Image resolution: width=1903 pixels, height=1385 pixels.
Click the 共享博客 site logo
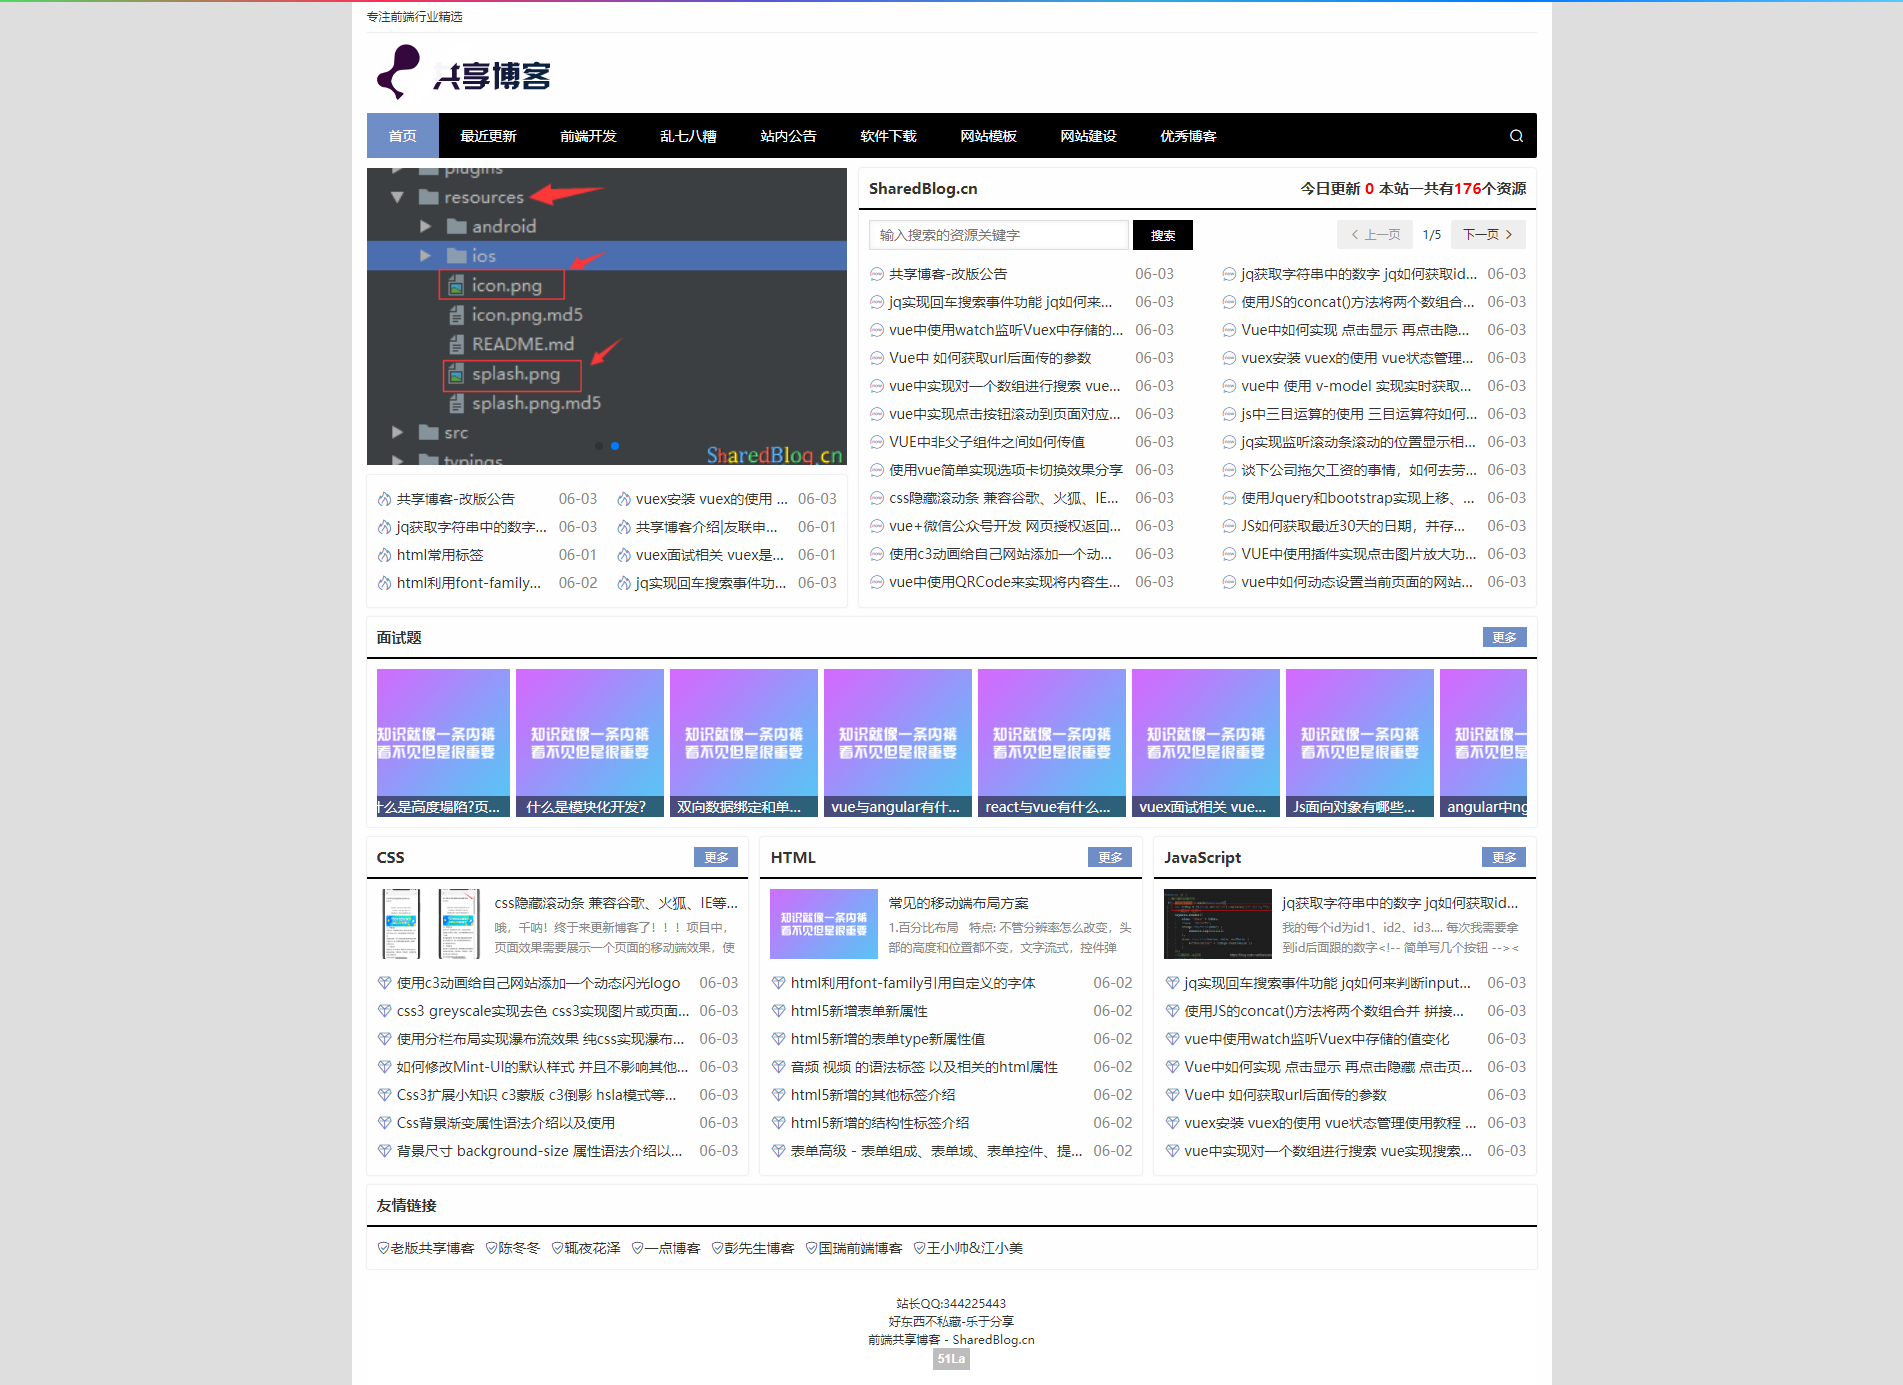pos(463,73)
